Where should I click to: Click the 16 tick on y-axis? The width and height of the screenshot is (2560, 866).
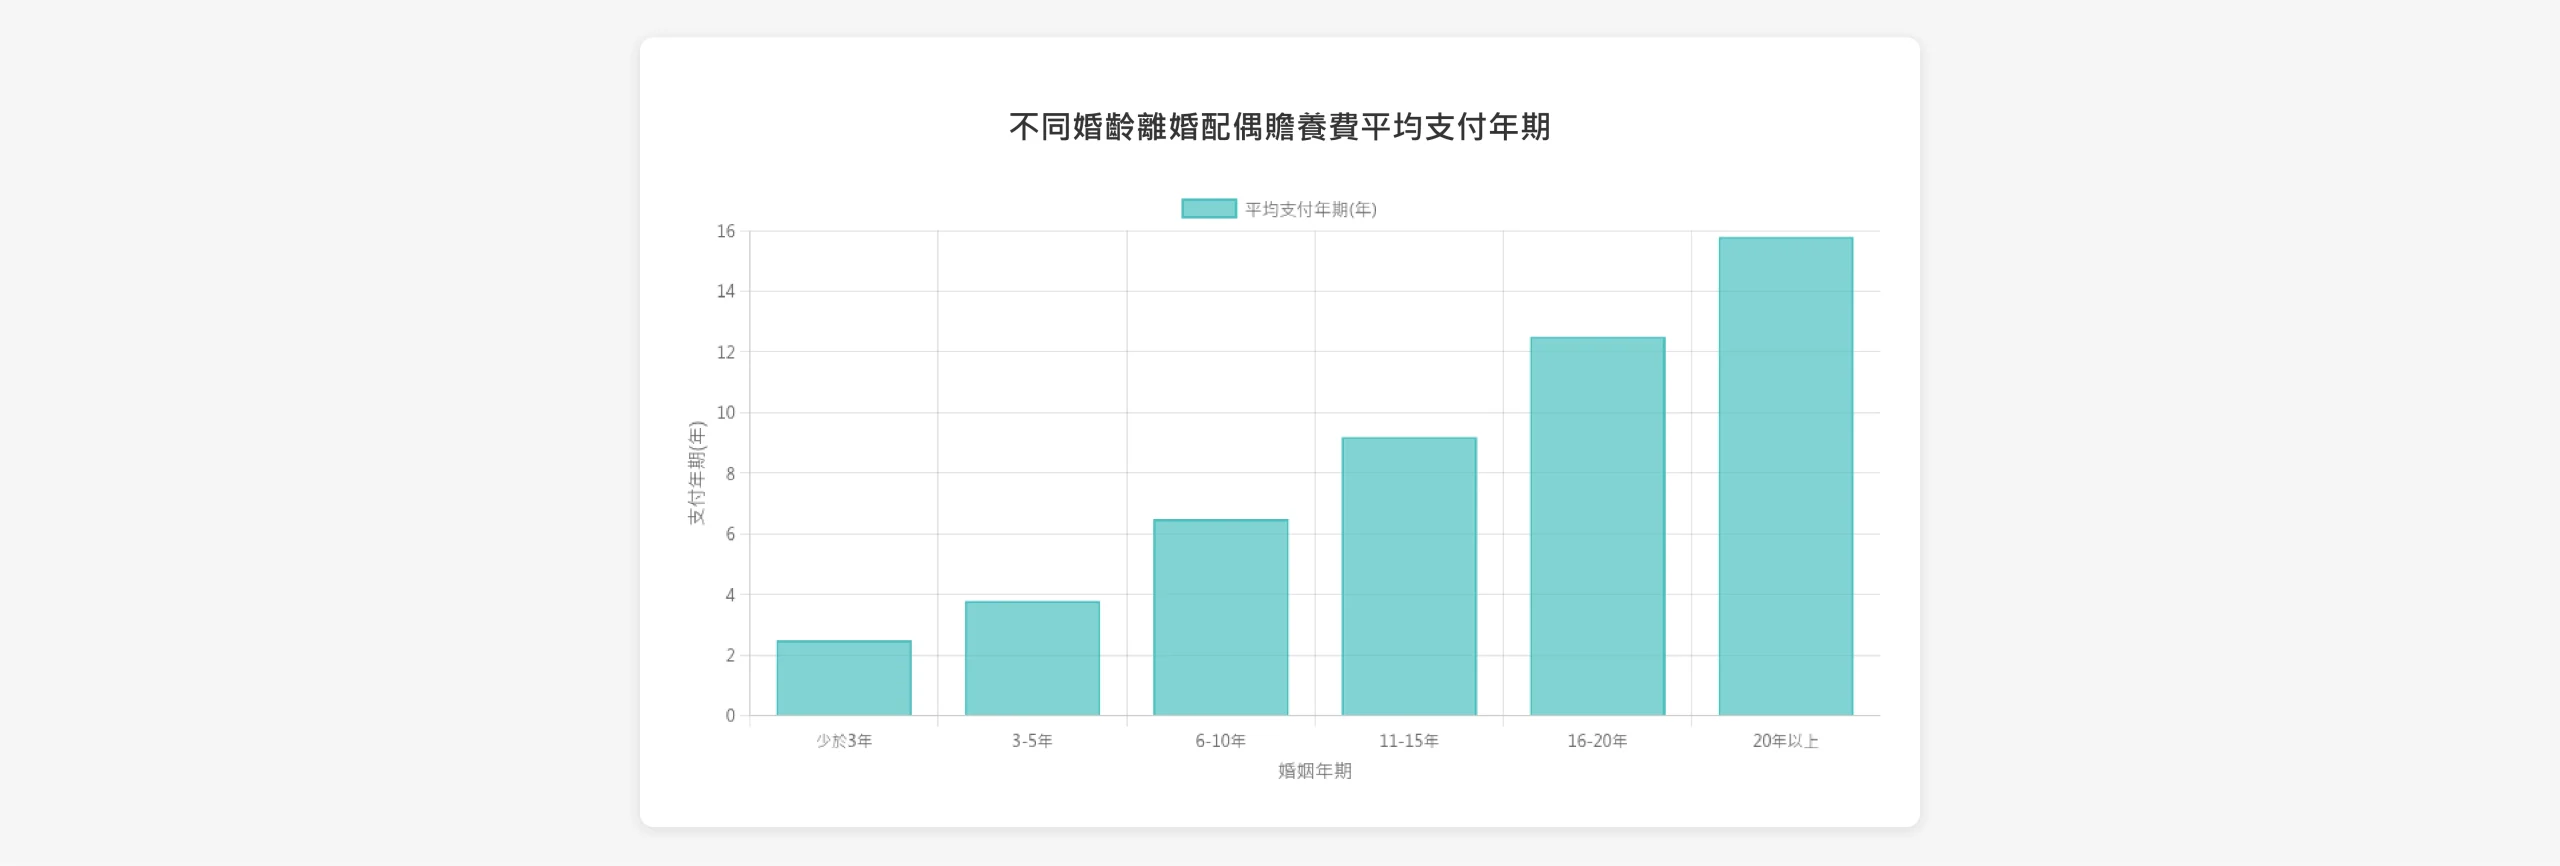(x=725, y=232)
